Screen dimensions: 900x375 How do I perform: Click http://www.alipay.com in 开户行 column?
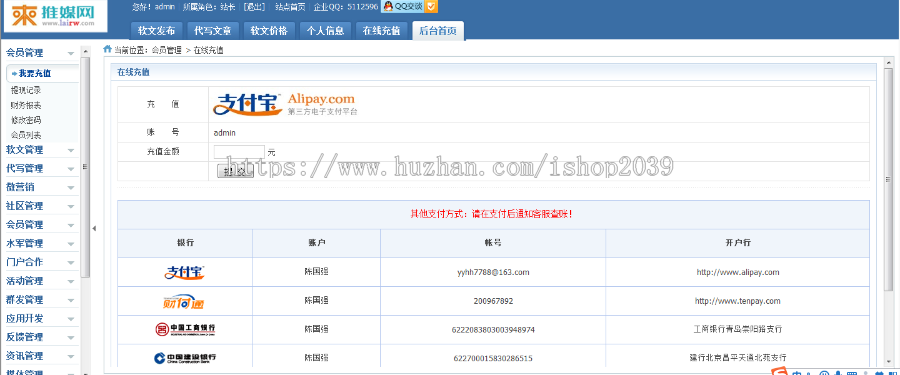[738, 272]
